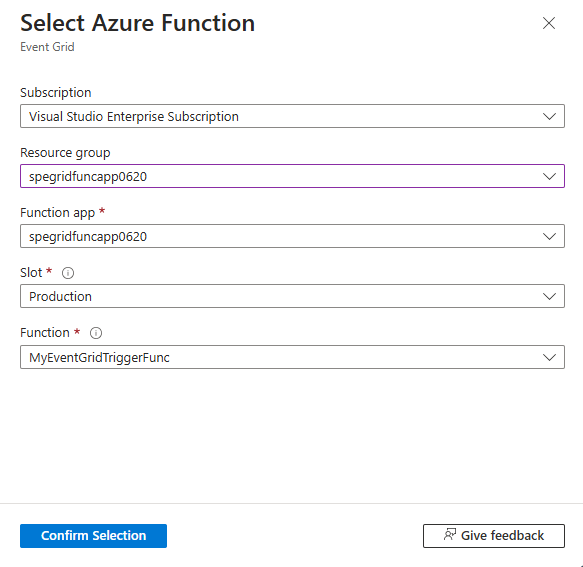Click the Subscription label
This screenshot has width=583, height=567.
point(56,93)
